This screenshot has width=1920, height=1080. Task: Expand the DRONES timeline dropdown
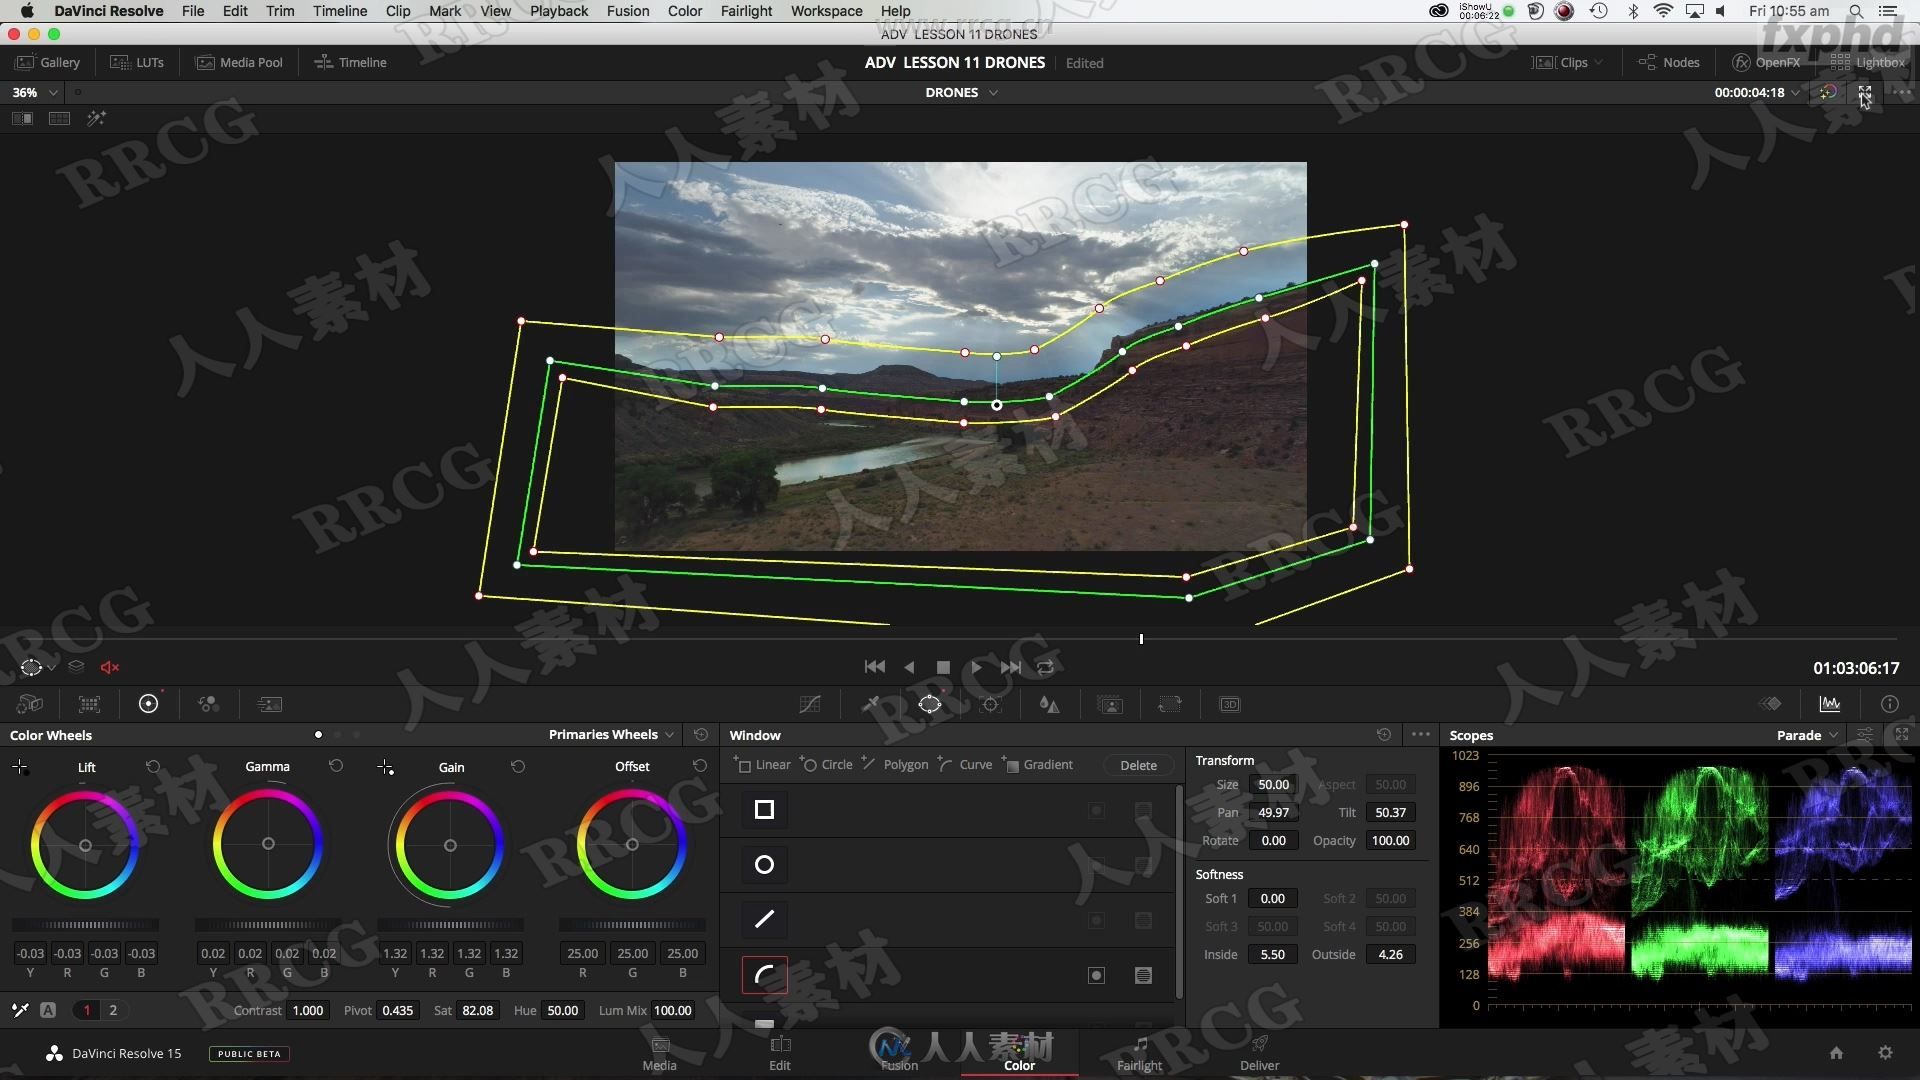pyautogui.click(x=993, y=92)
